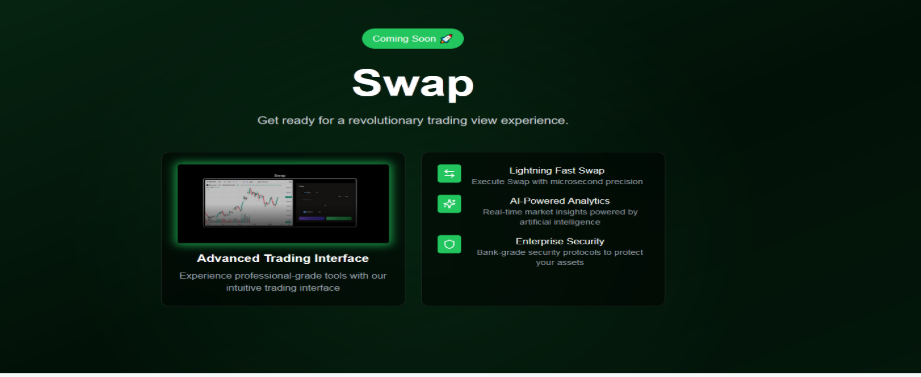Click 'Real-time market insights' description
The height and width of the screenshot is (377, 921).
tap(560, 217)
